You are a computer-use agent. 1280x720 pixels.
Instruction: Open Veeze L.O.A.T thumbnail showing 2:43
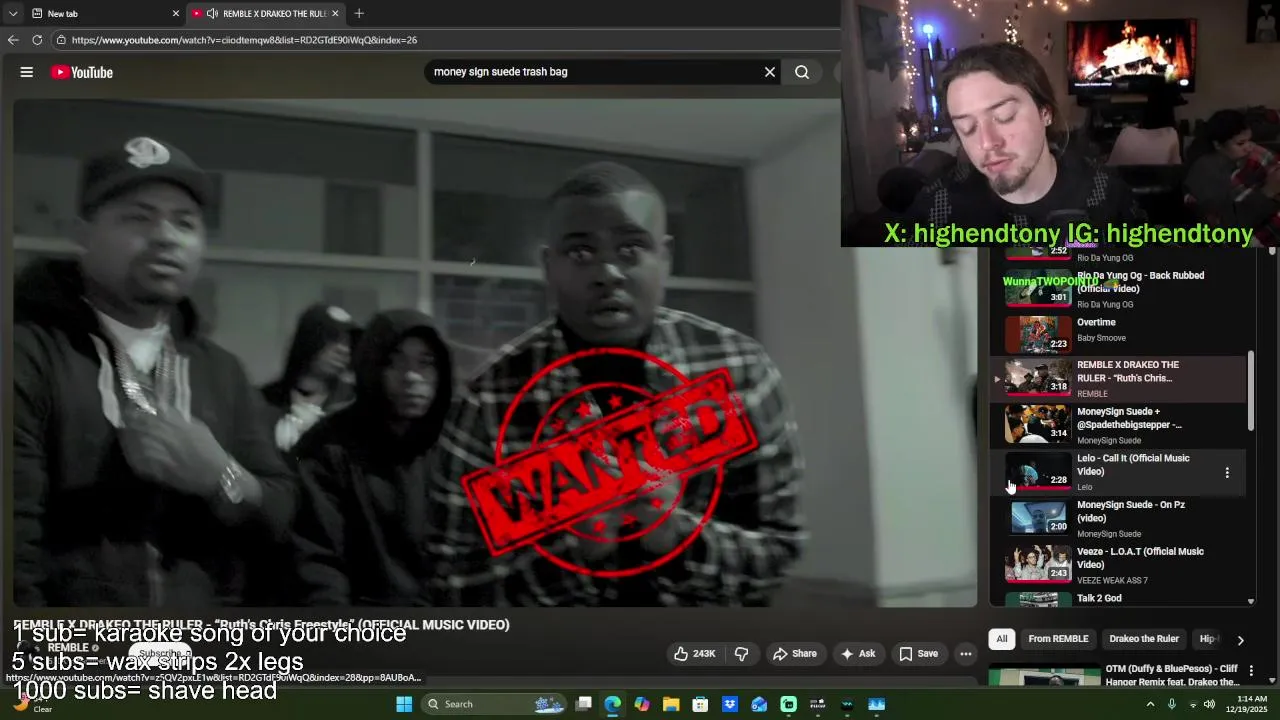pyautogui.click(x=1038, y=563)
